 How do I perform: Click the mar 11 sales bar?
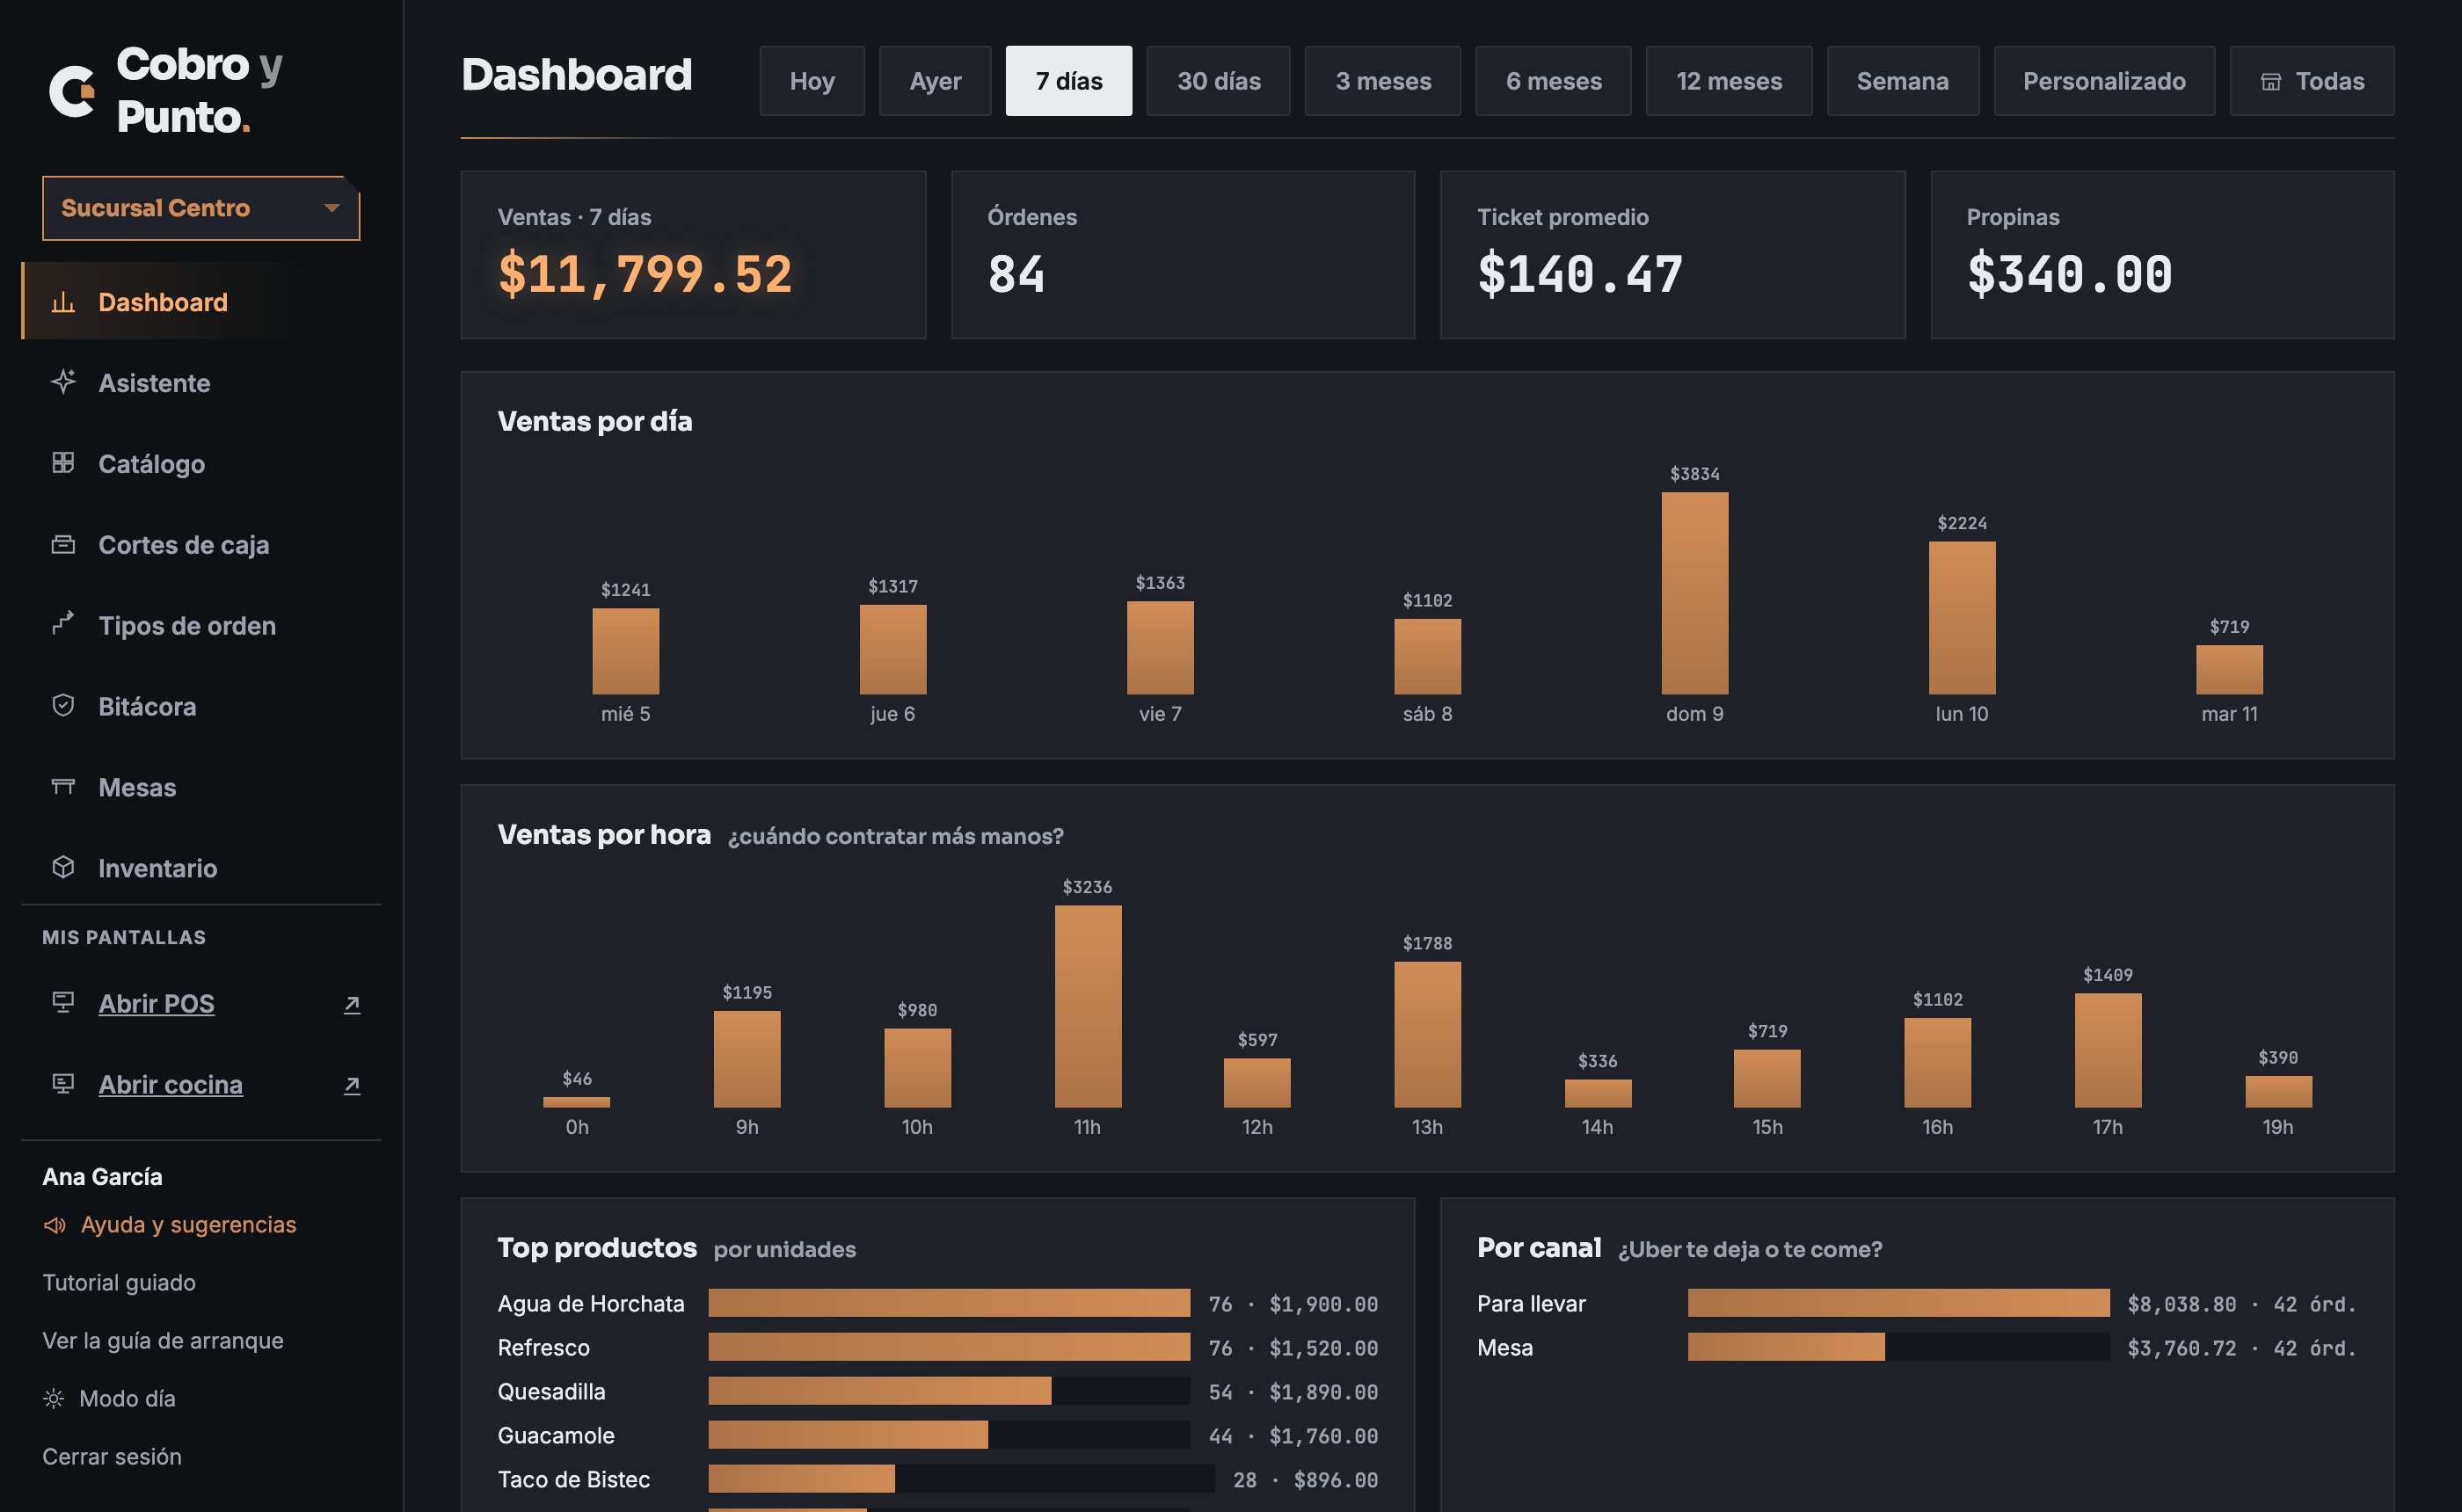pyautogui.click(x=2229, y=670)
